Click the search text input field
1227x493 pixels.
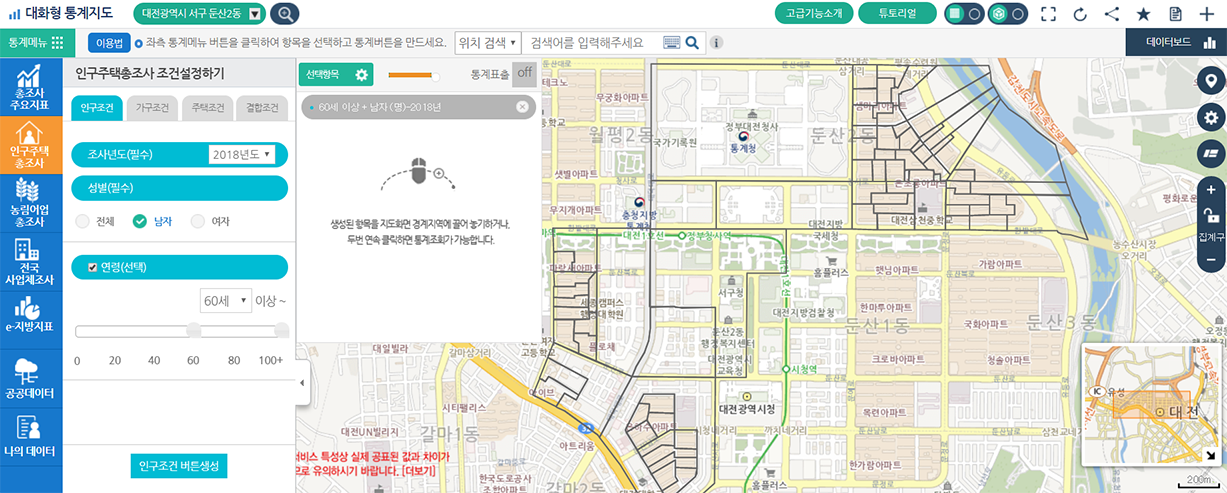pos(592,43)
